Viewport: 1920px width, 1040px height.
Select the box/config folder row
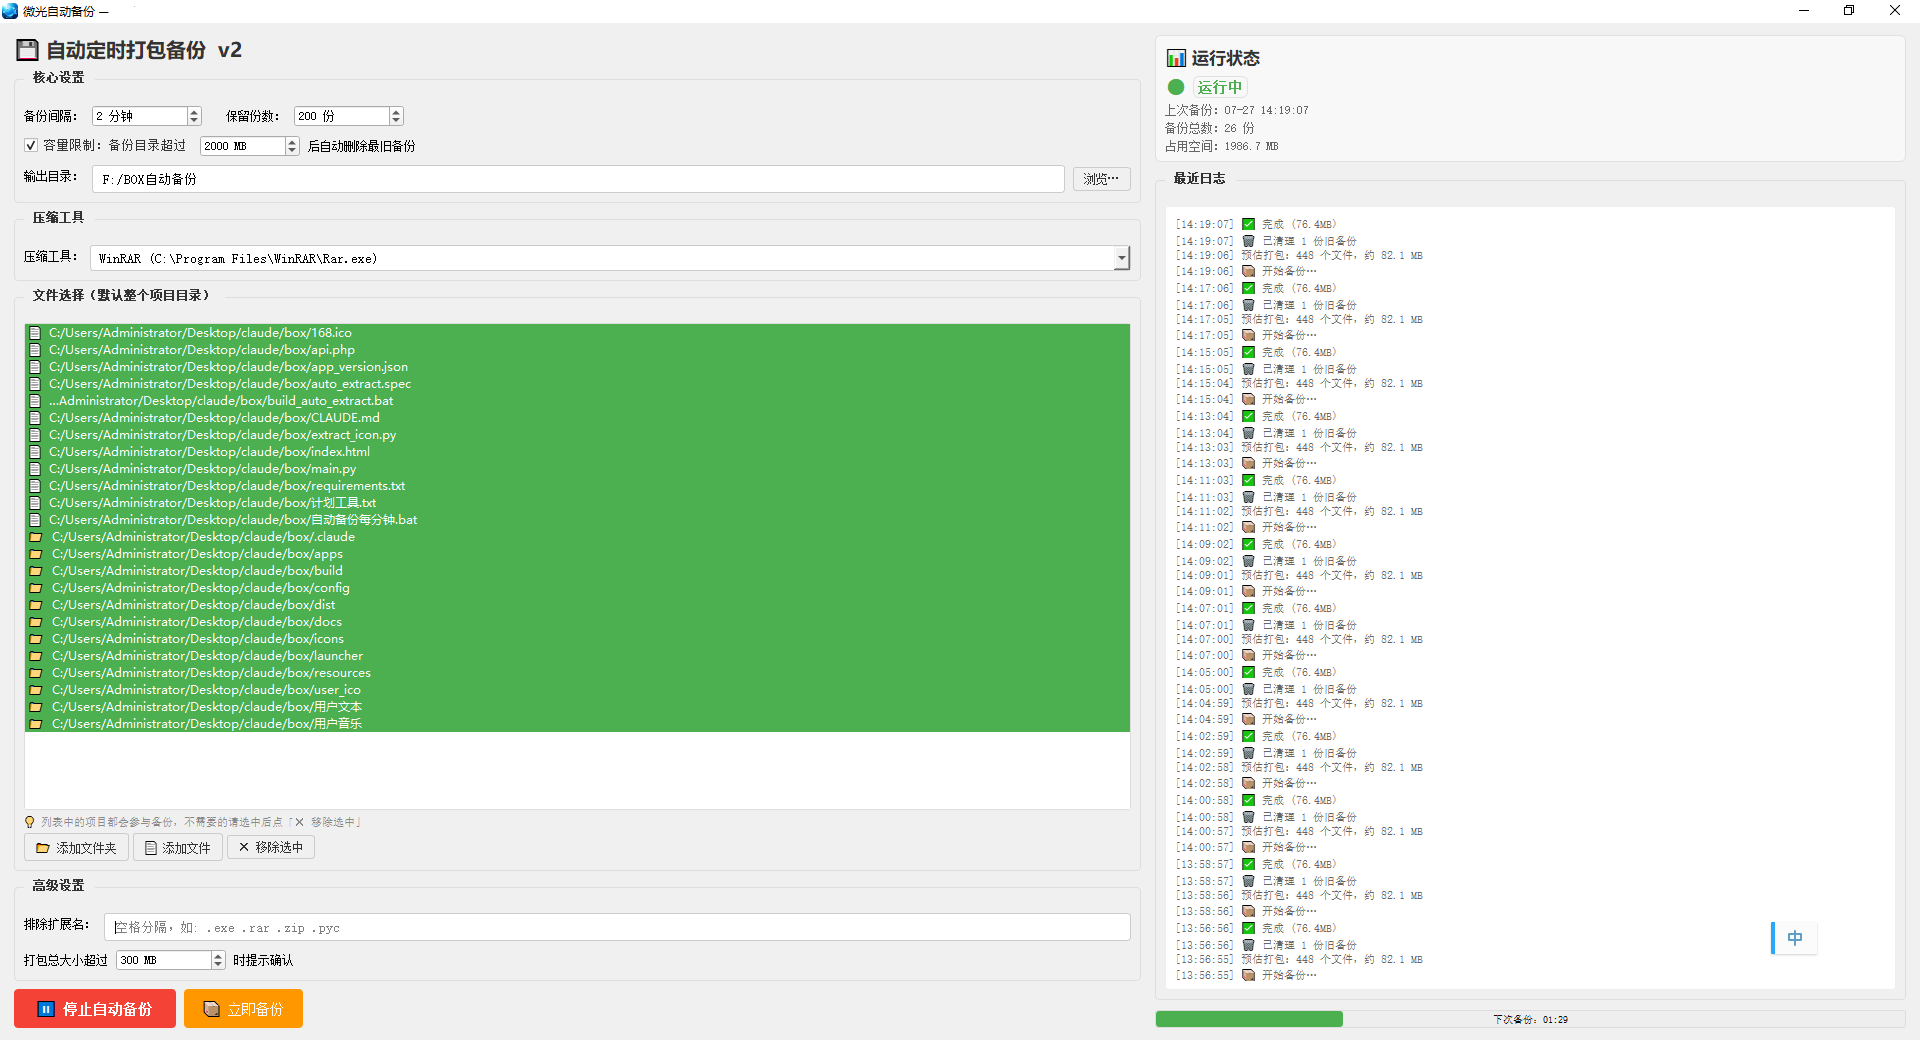tap(577, 588)
